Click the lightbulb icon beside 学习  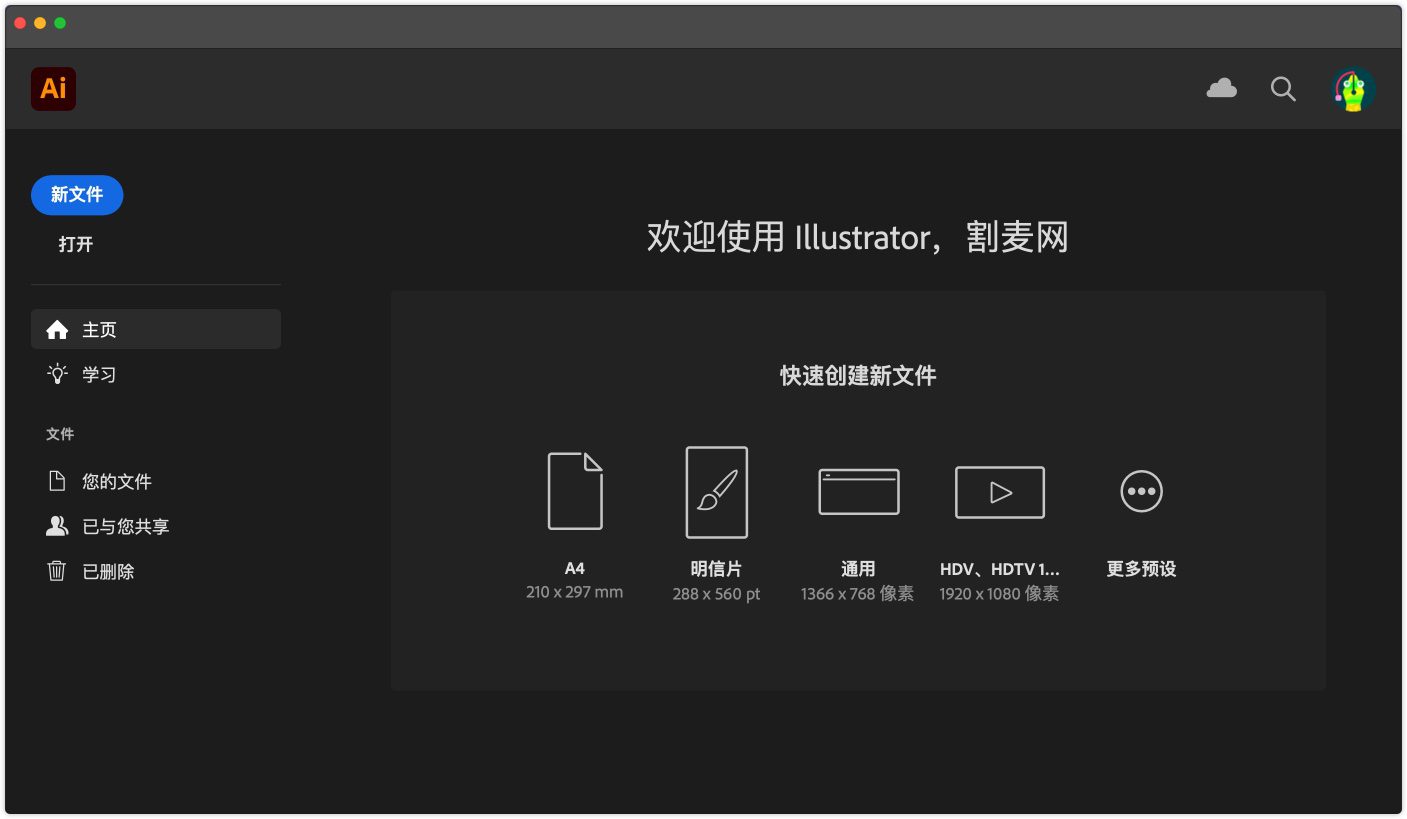click(57, 374)
